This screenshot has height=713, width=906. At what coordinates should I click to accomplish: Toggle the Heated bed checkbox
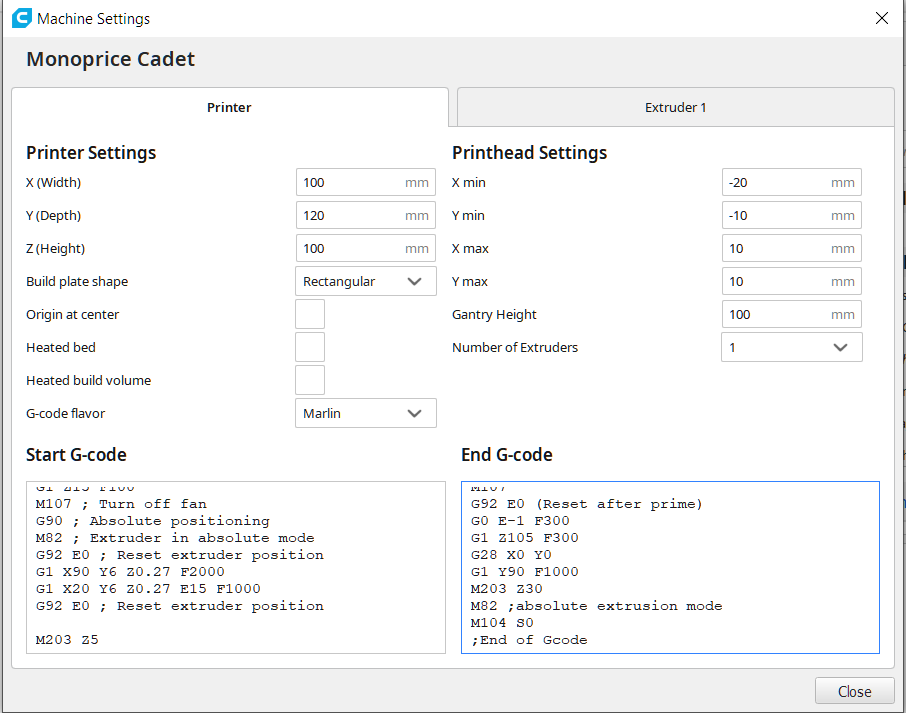point(310,347)
